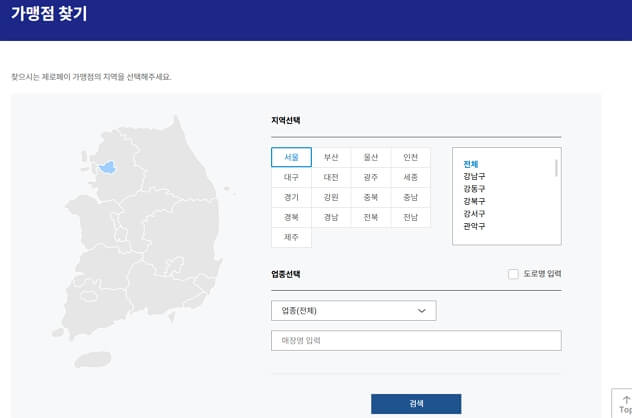This screenshot has width=632, height=418.
Task: Pick 관악구 in the district list
Action: tap(474, 226)
